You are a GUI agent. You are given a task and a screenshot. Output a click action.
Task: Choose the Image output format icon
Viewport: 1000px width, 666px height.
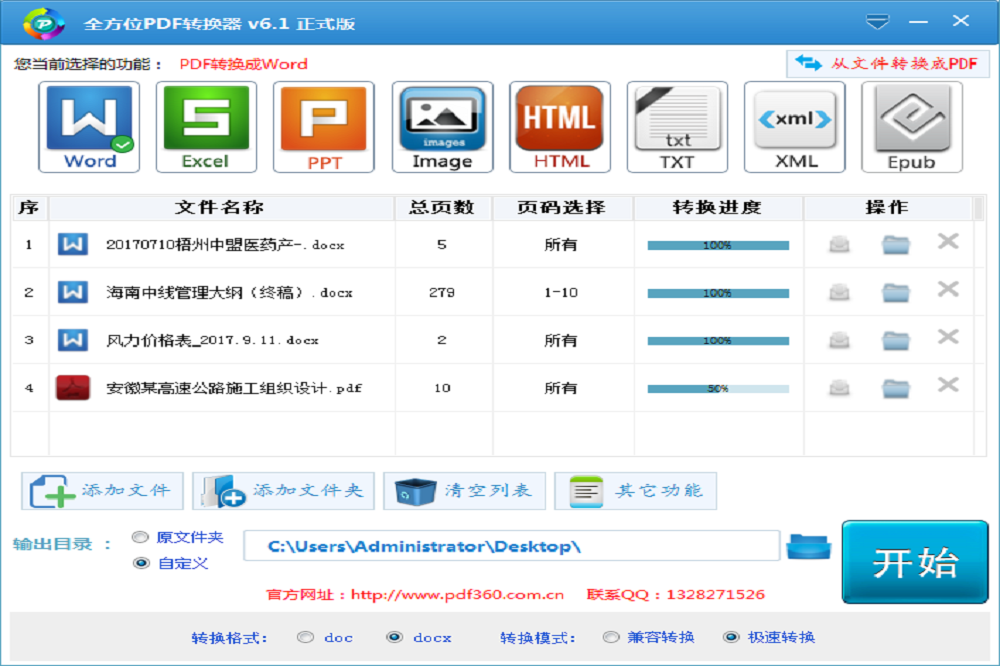pos(442,125)
